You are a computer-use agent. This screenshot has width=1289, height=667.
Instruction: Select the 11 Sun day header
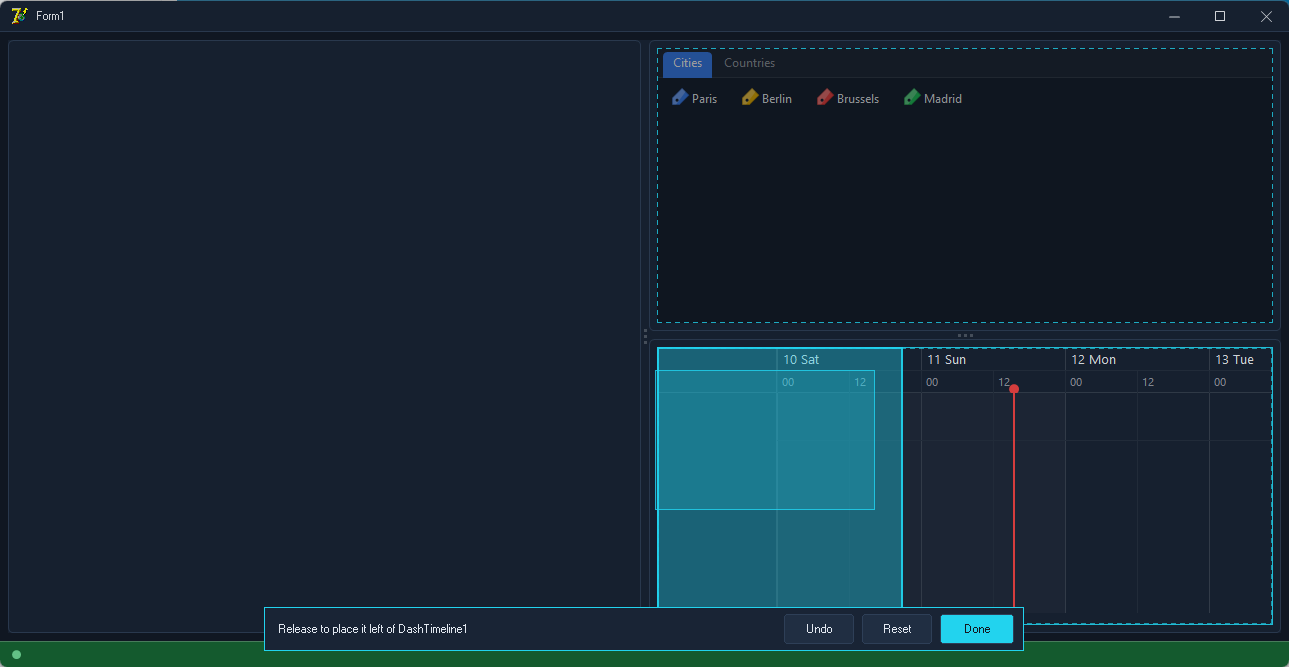[946, 360]
